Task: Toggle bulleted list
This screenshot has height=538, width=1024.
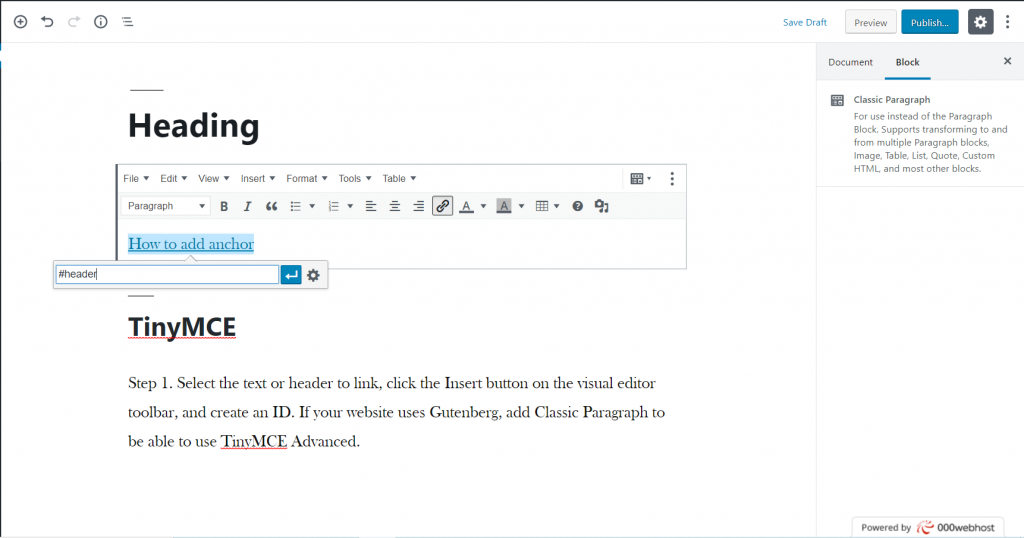Action: (x=295, y=206)
